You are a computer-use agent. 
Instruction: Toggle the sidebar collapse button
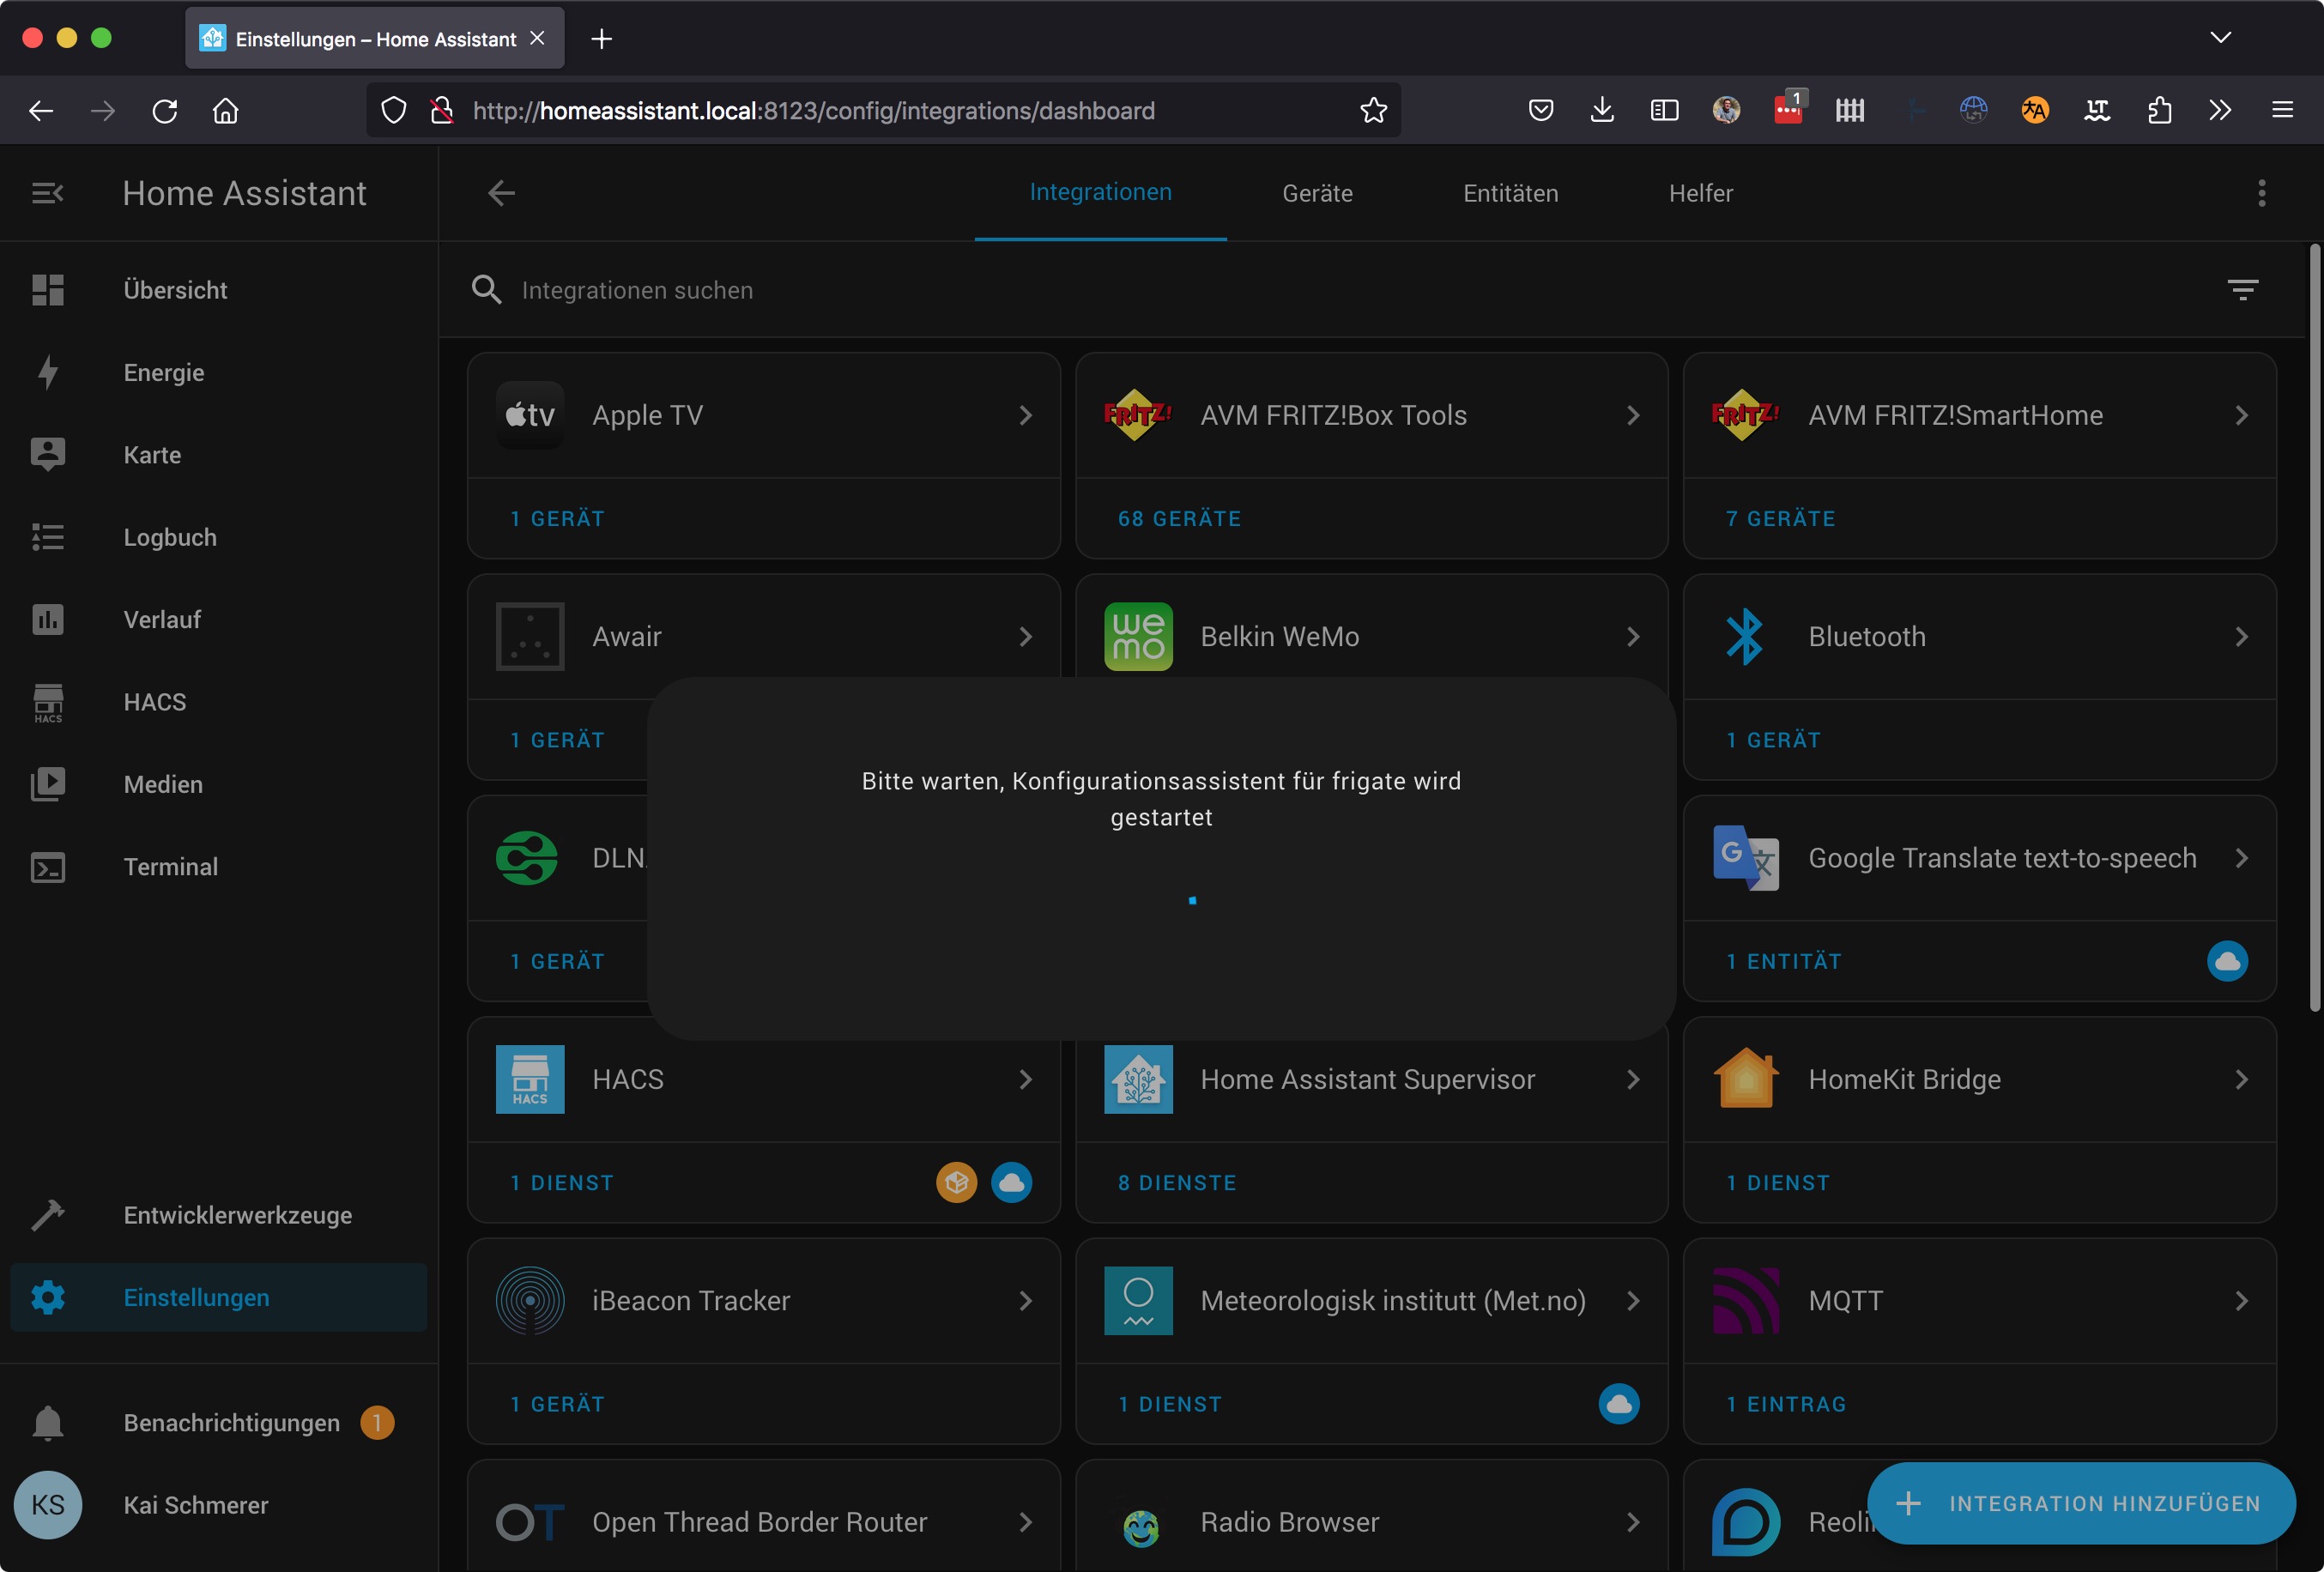[47, 193]
